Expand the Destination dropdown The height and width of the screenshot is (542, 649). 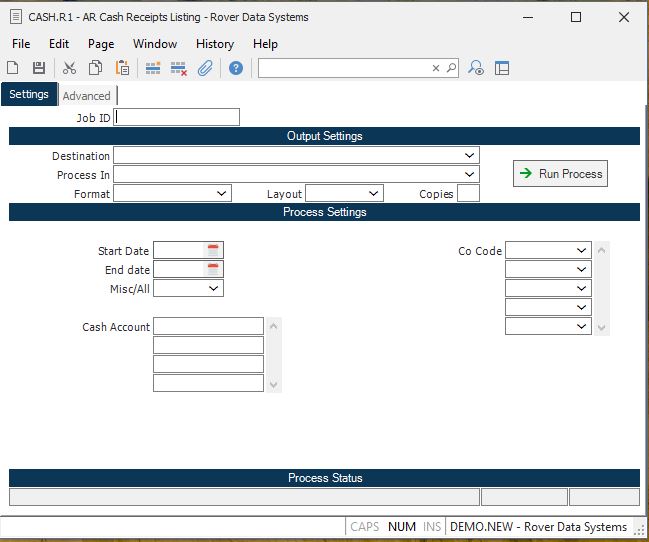click(x=469, y=156)
